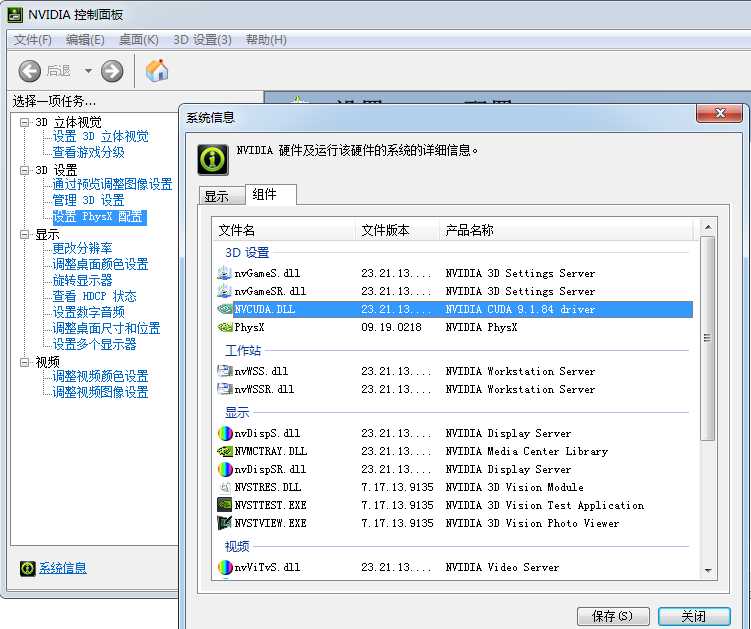The width and height of the screenshot is (751, 629).
Task: Click the NVMCTRAY.DLL icon
Action: (225, 451)
